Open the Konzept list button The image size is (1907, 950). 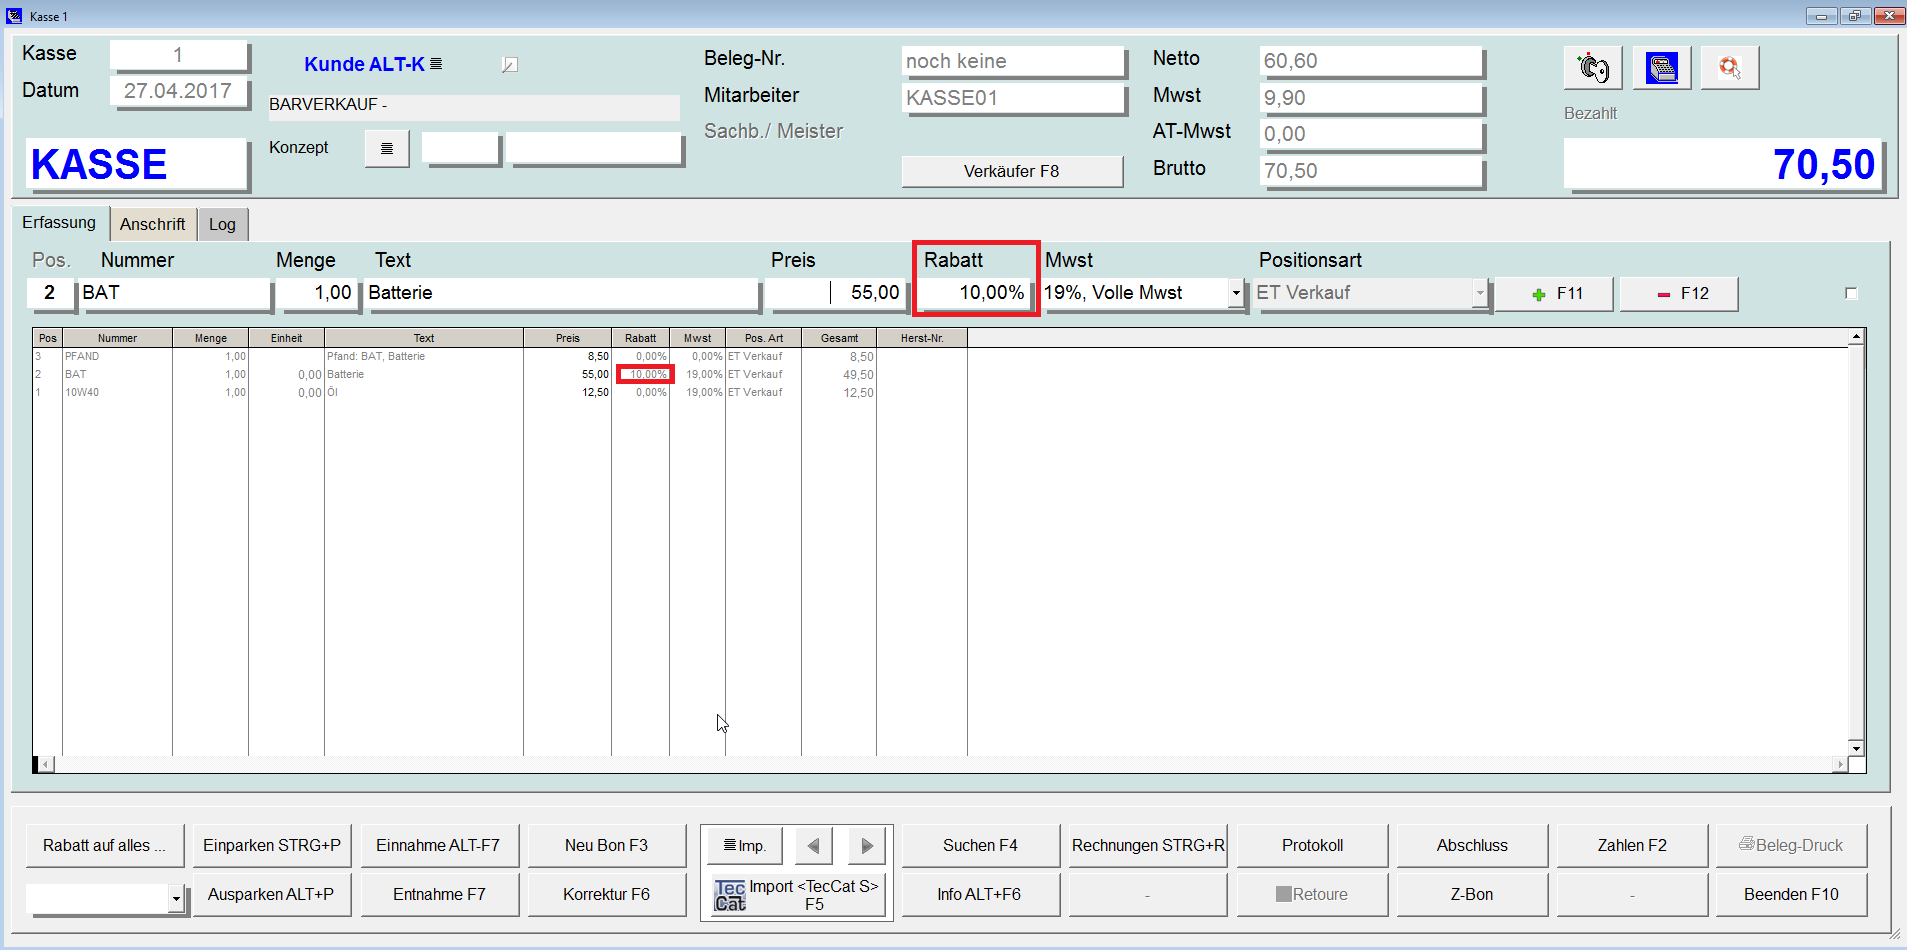[x=387, y=149]
